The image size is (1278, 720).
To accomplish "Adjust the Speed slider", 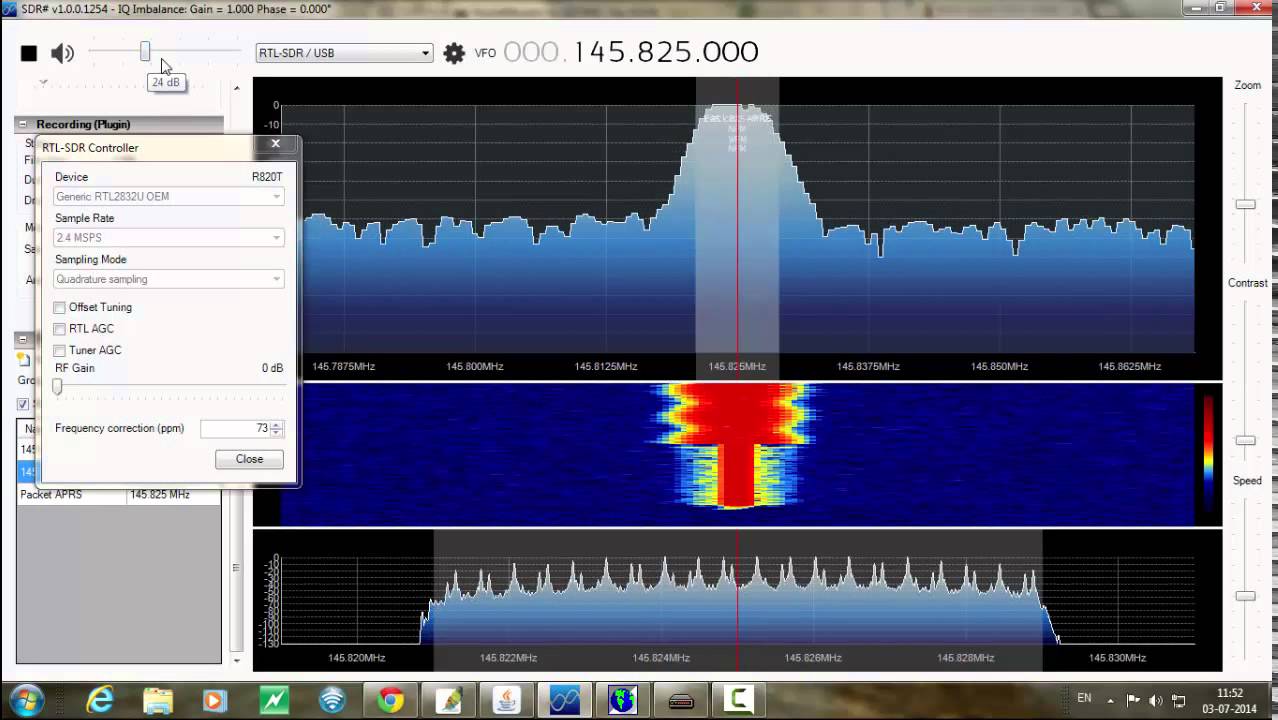I will (x=1245, y=596).
